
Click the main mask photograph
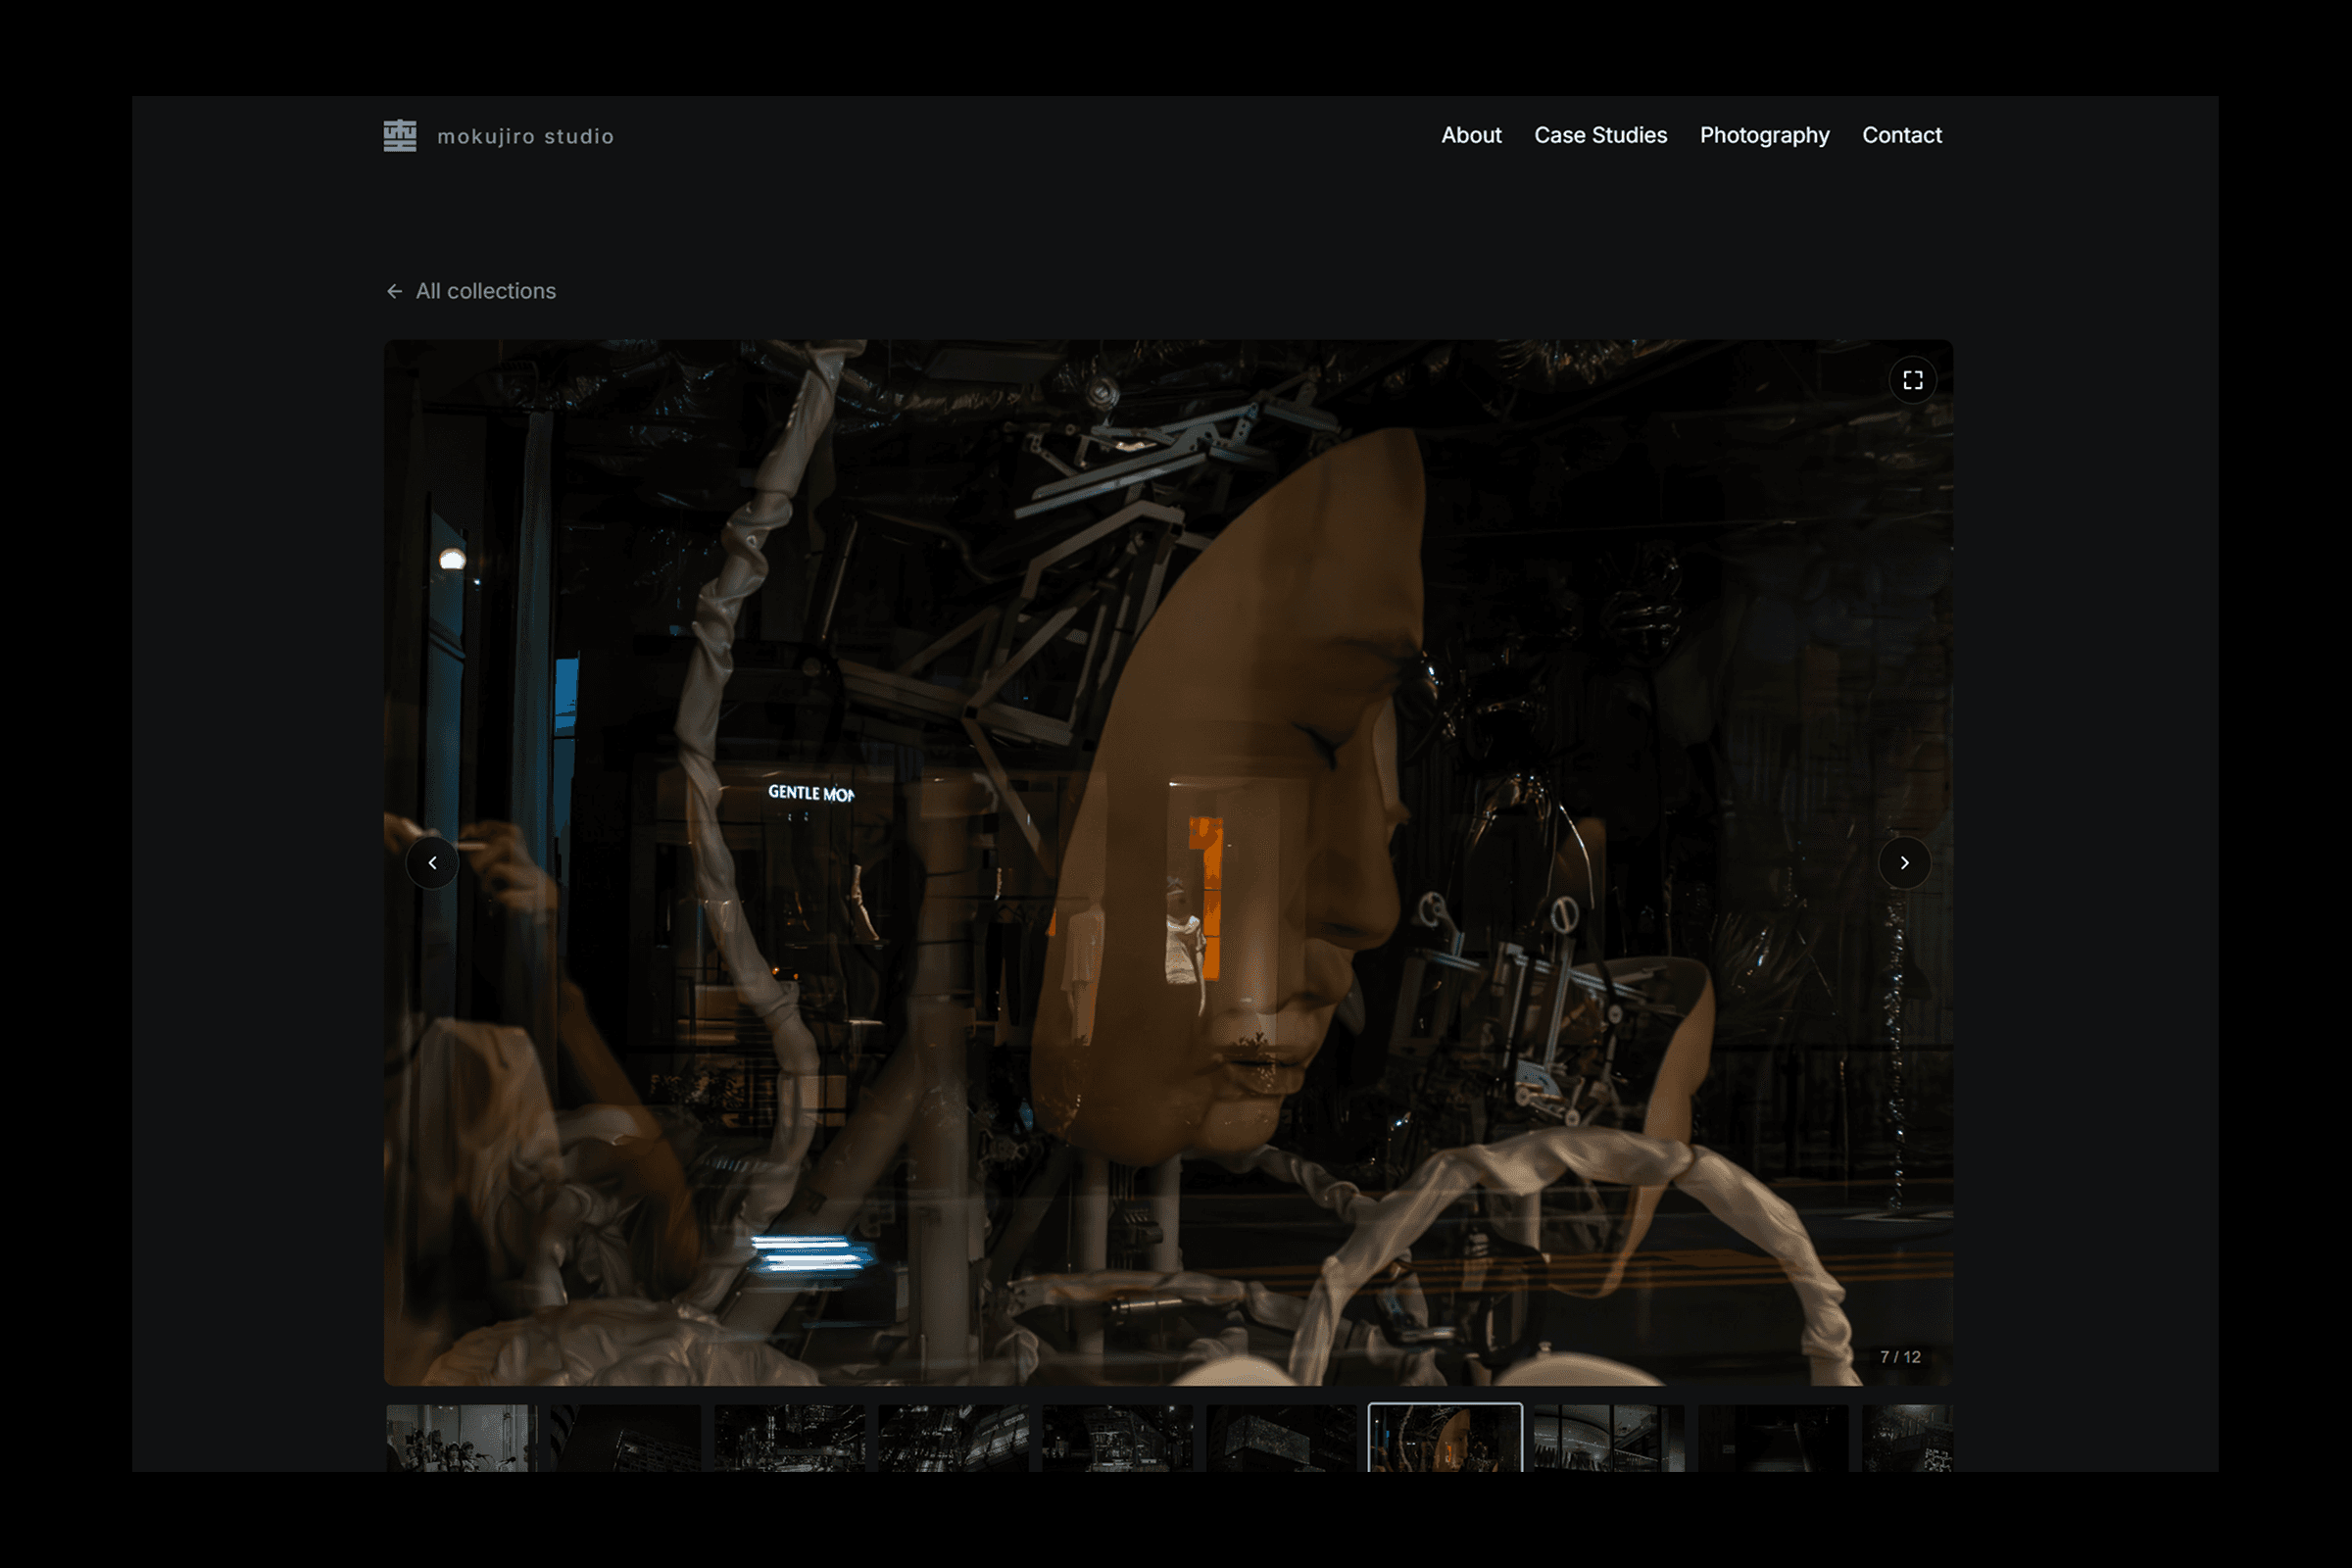tap(1168, 862)
